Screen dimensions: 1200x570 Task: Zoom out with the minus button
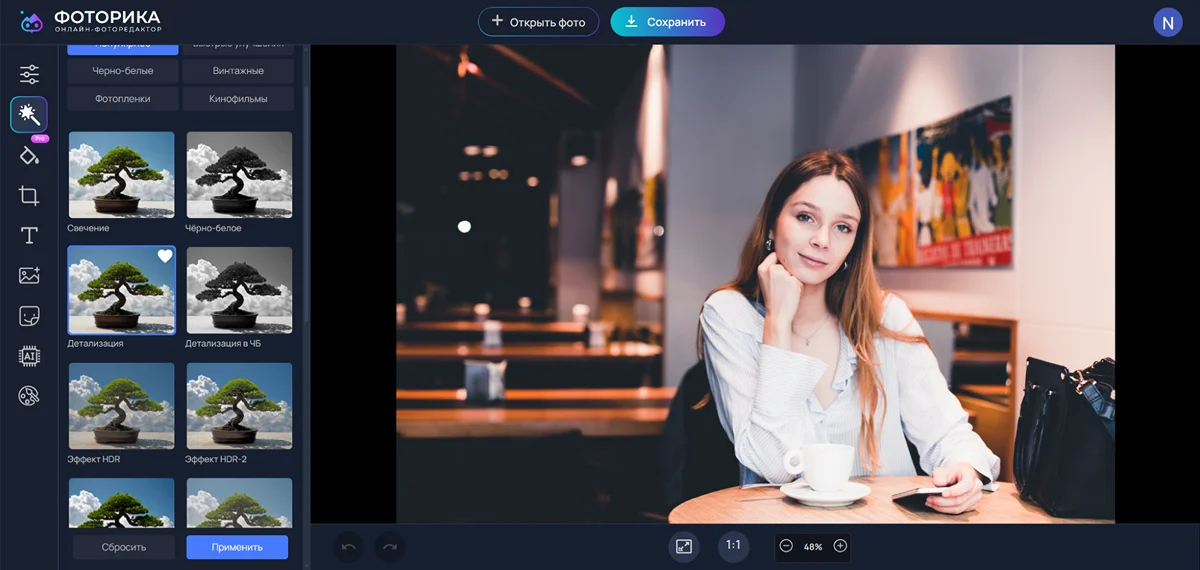click(x=786, y=546)
